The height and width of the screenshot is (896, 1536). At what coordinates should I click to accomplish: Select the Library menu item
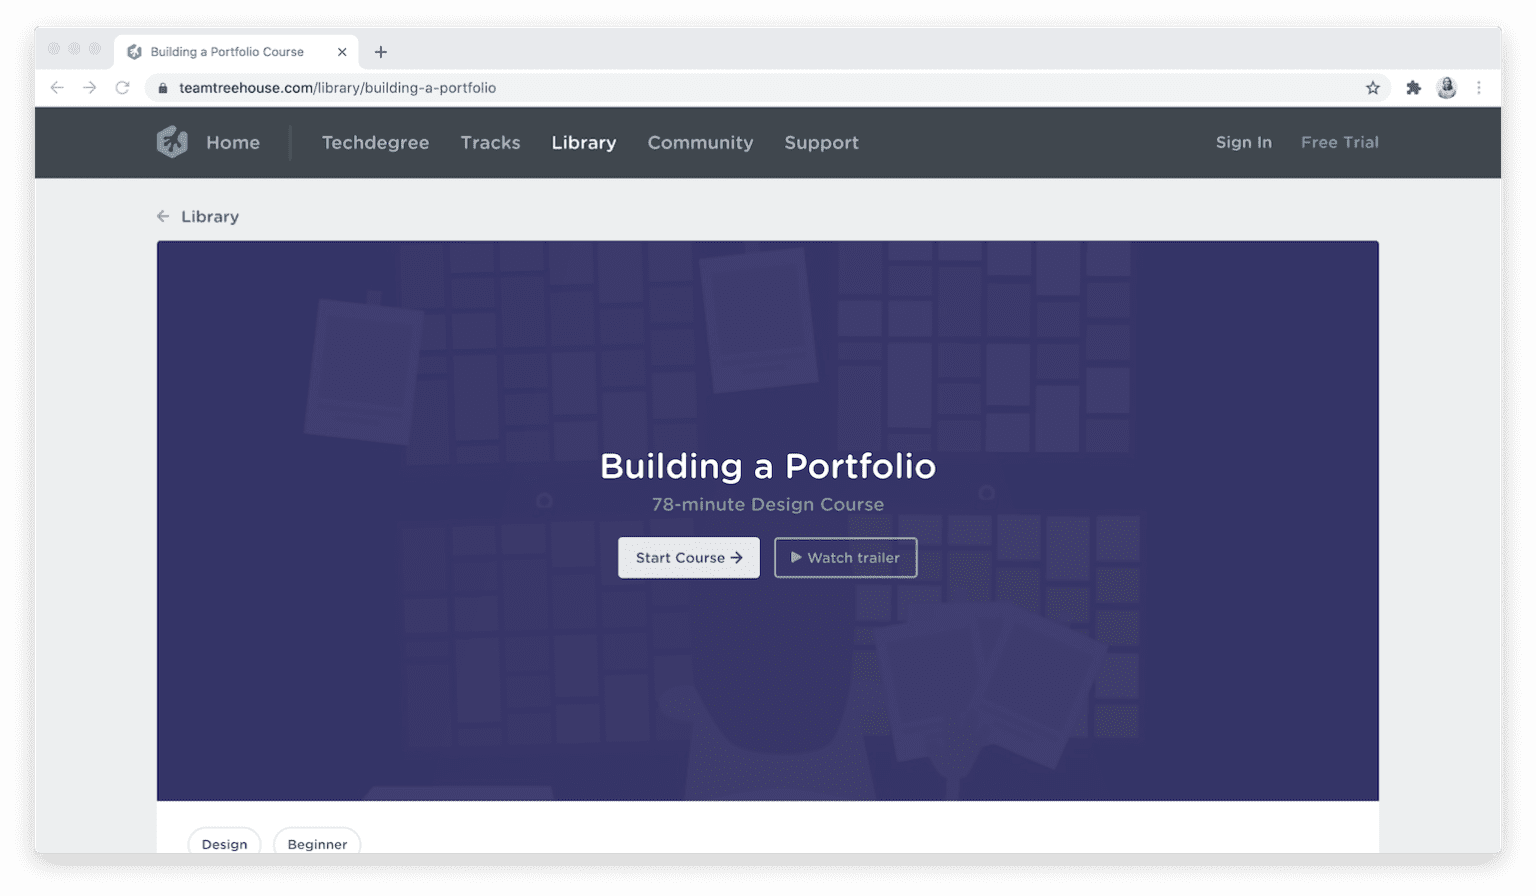click(x=584, y=143)
